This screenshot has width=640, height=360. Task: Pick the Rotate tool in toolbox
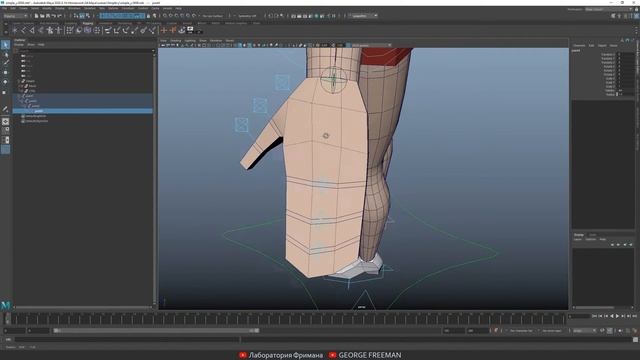5,82
